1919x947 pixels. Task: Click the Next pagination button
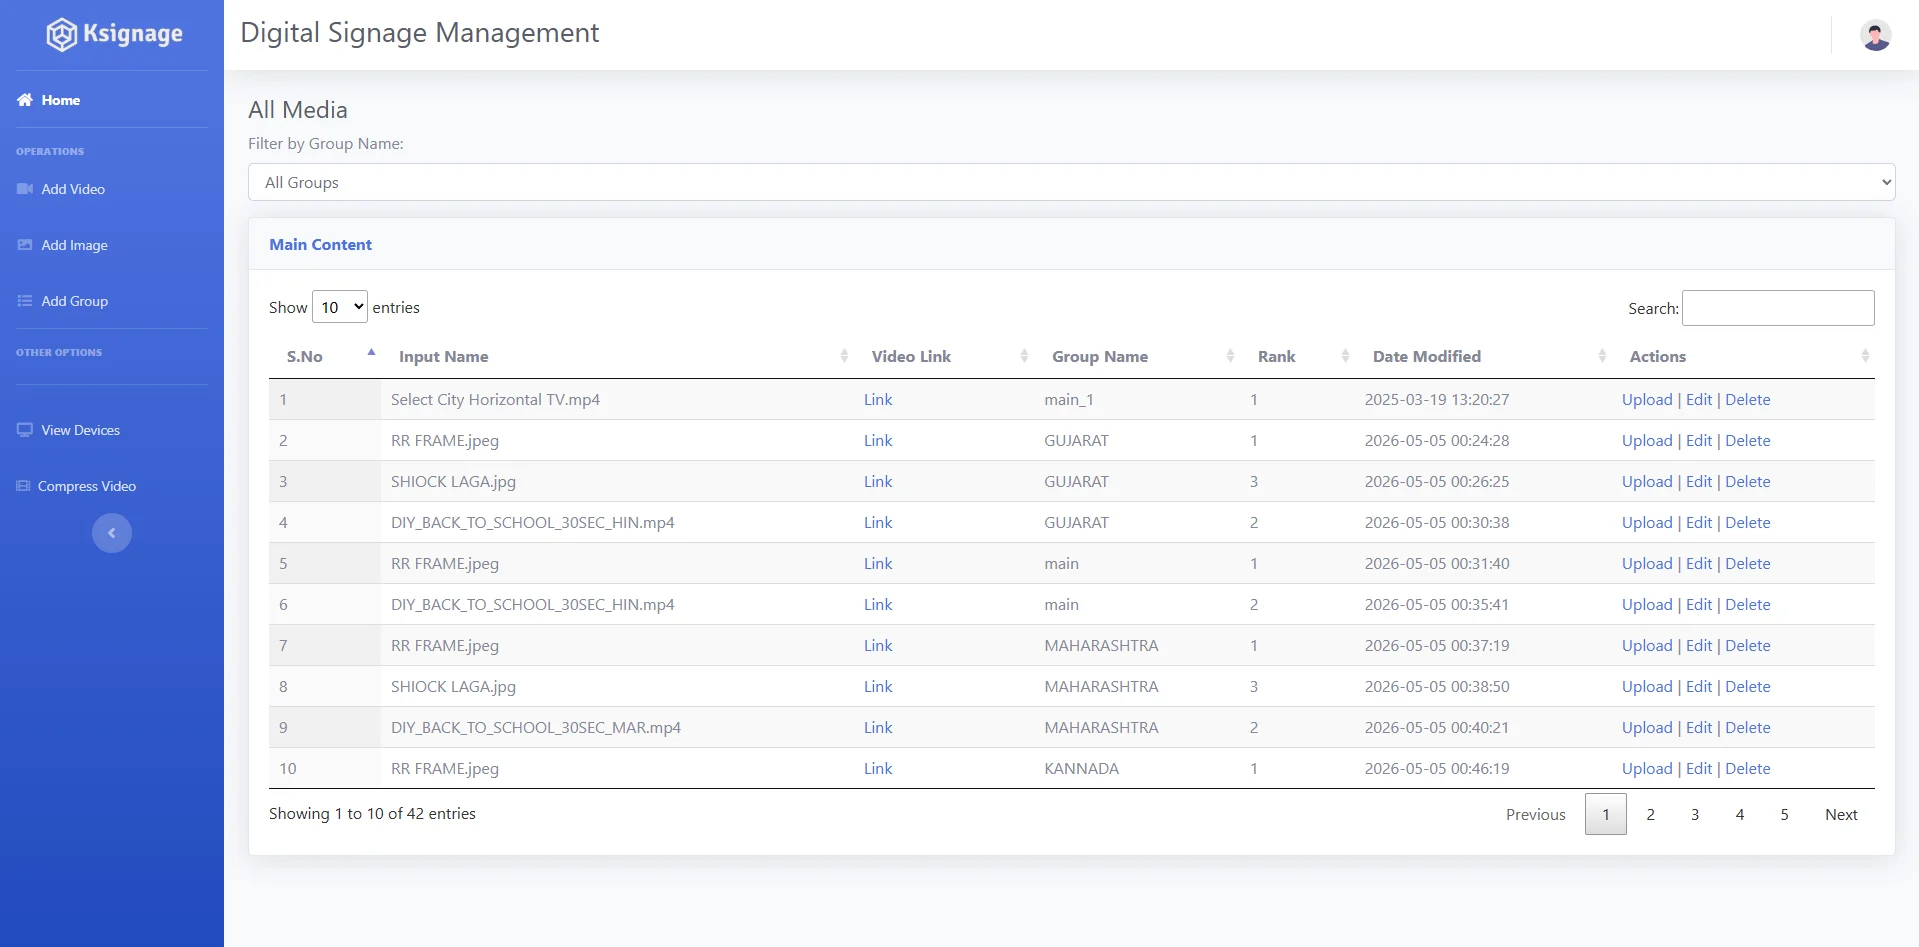pyautogui.click(x=1841, y=814)
